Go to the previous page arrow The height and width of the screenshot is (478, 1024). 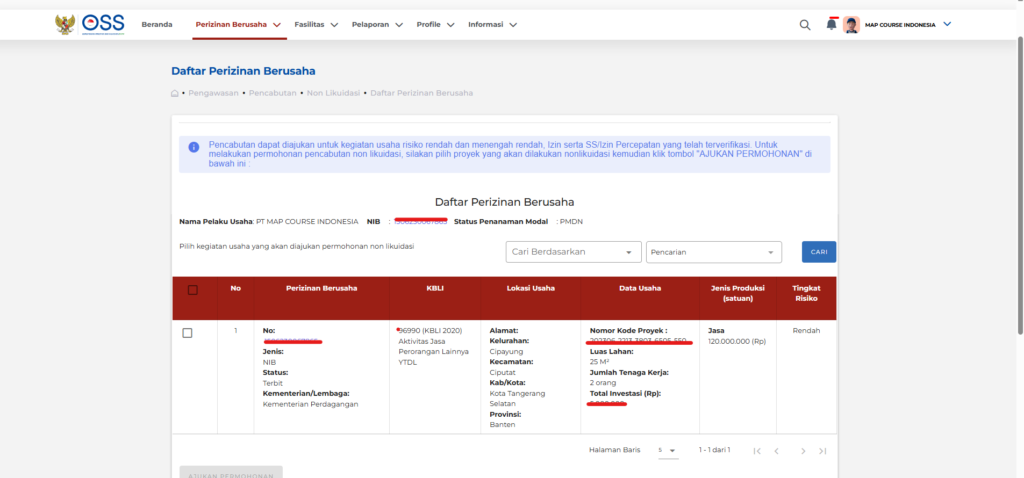tap(776, 451)
